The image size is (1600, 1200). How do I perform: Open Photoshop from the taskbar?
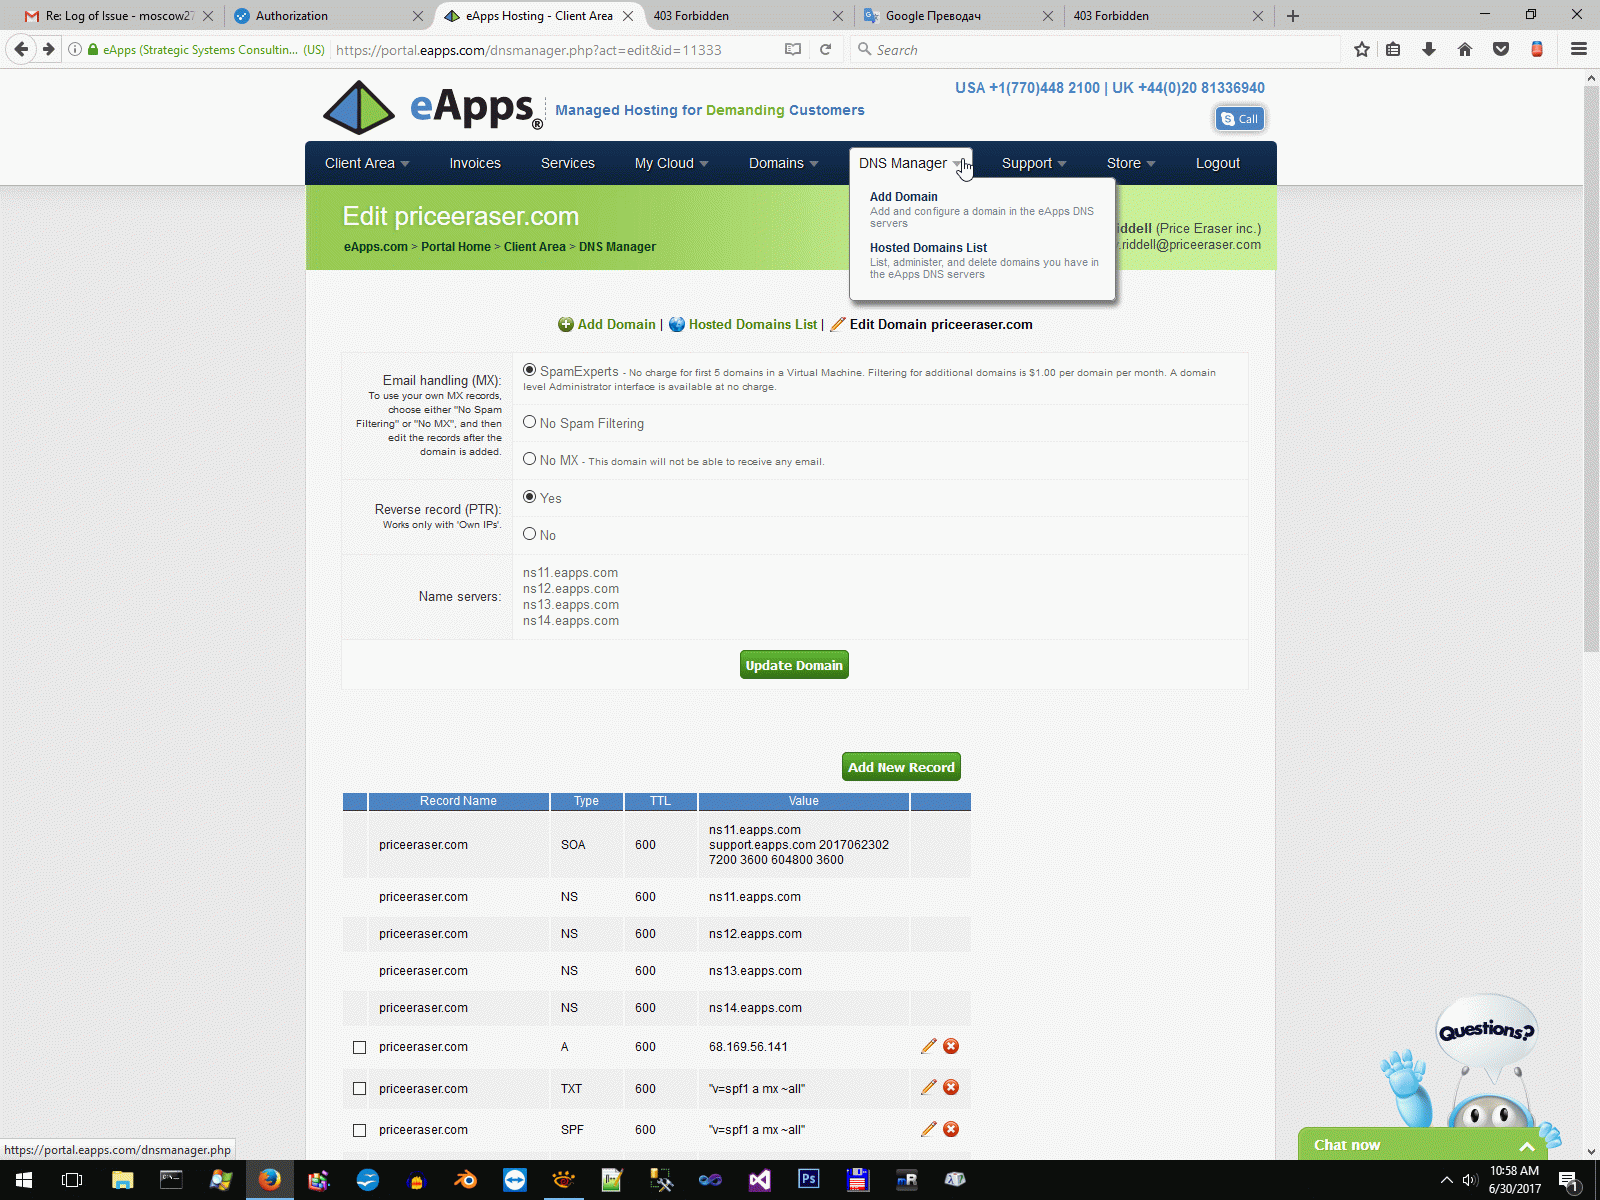coord(808,1180)
